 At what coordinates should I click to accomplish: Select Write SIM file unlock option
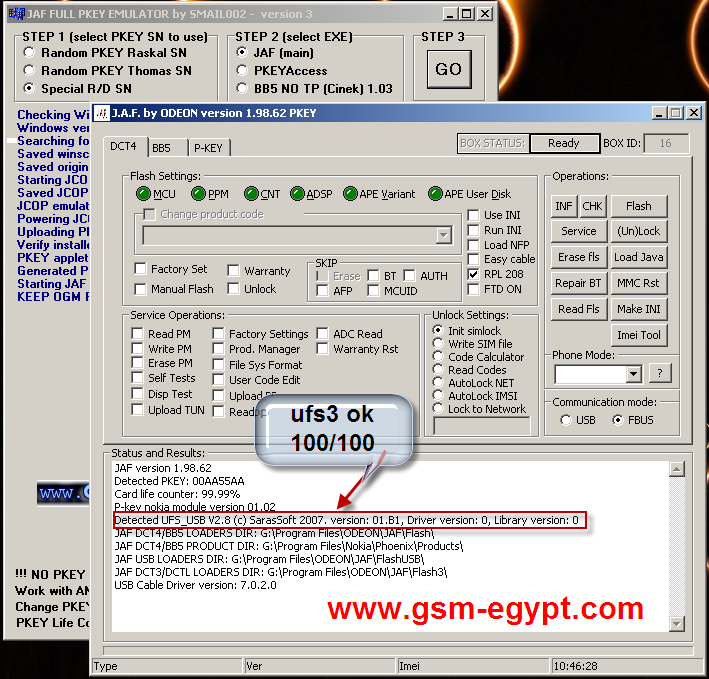click(437, 344)
